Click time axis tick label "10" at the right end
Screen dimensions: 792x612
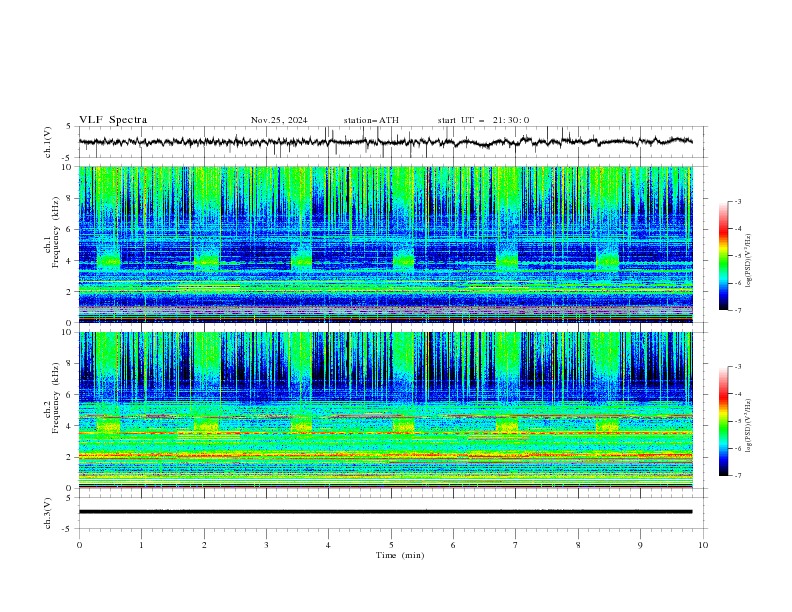703,545
